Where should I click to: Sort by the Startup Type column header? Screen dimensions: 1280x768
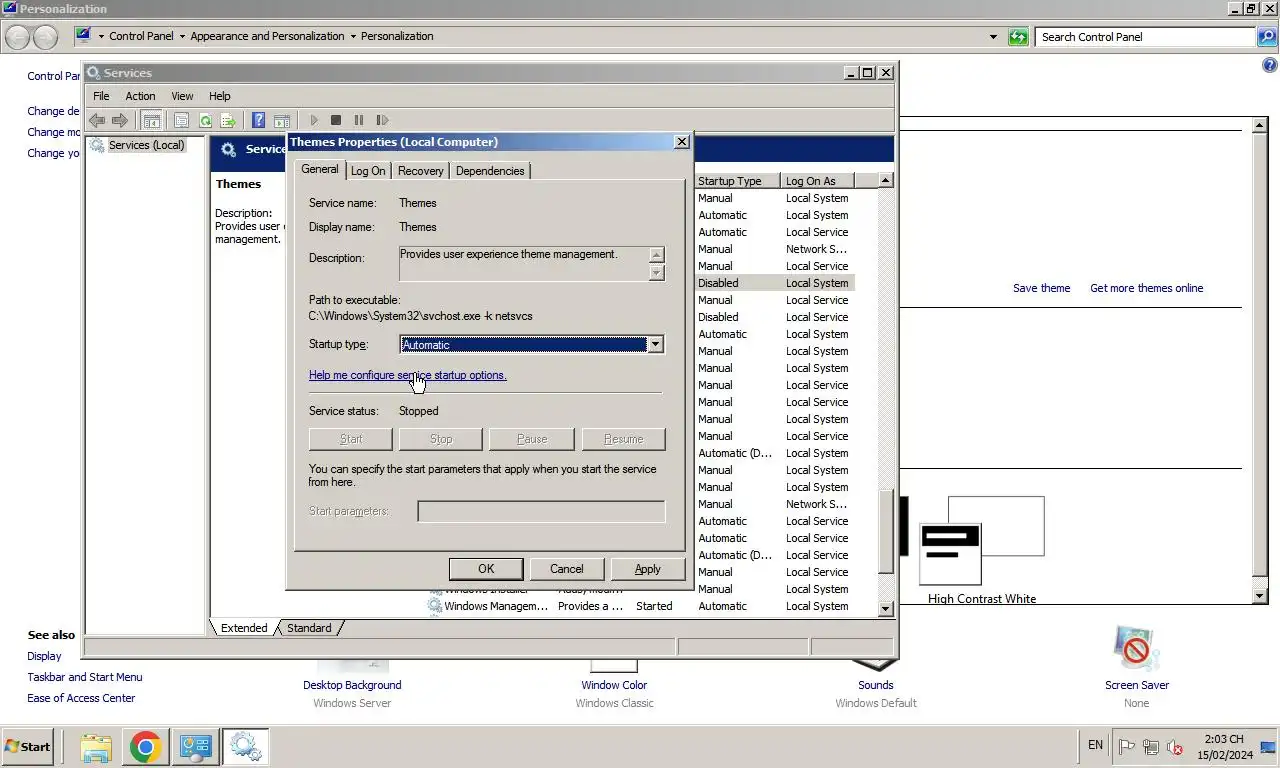737,181
